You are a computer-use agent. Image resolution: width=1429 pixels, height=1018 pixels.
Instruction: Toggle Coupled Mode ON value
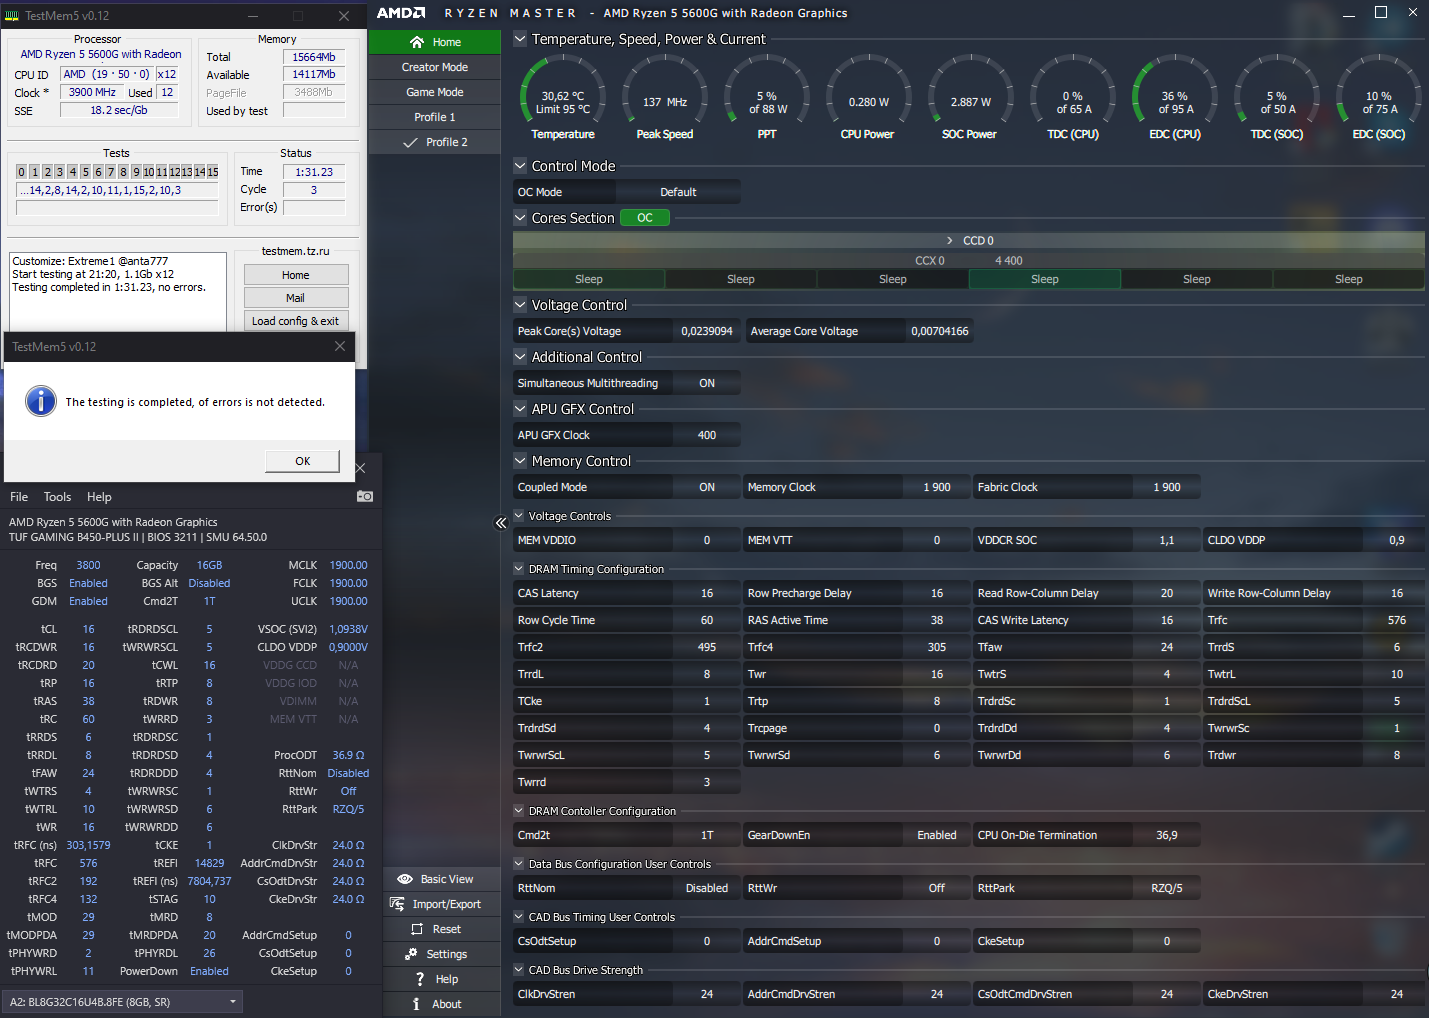point(707,487)
